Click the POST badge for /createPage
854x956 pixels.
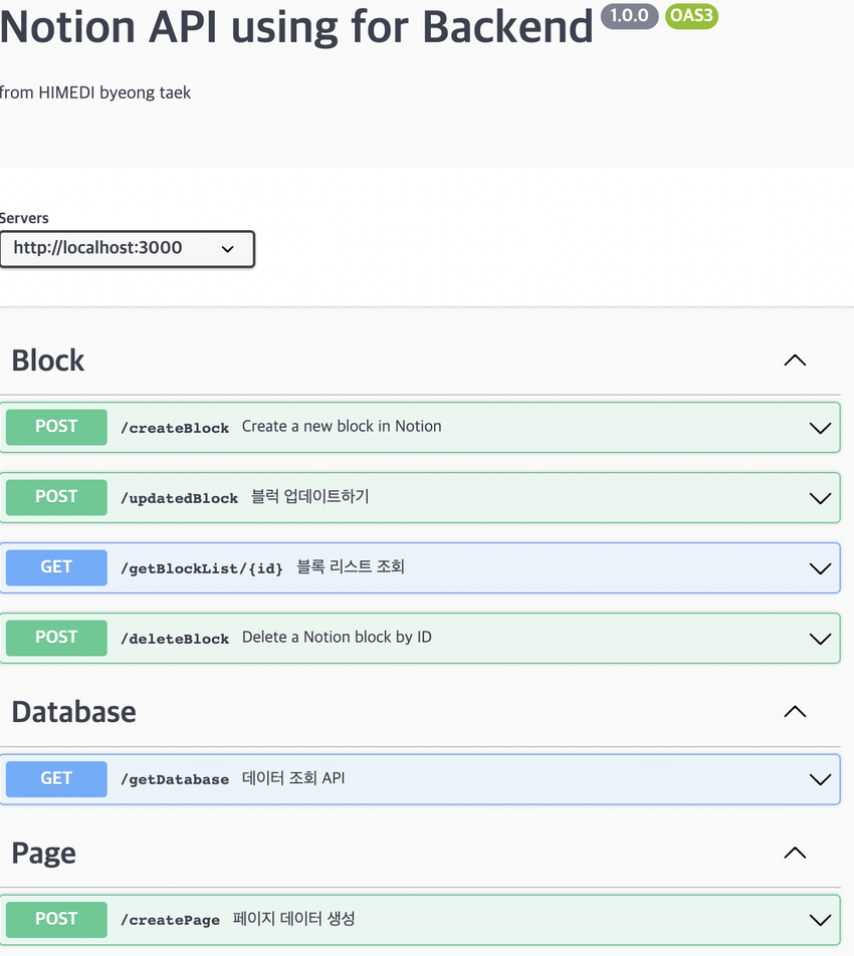(56, 919)
